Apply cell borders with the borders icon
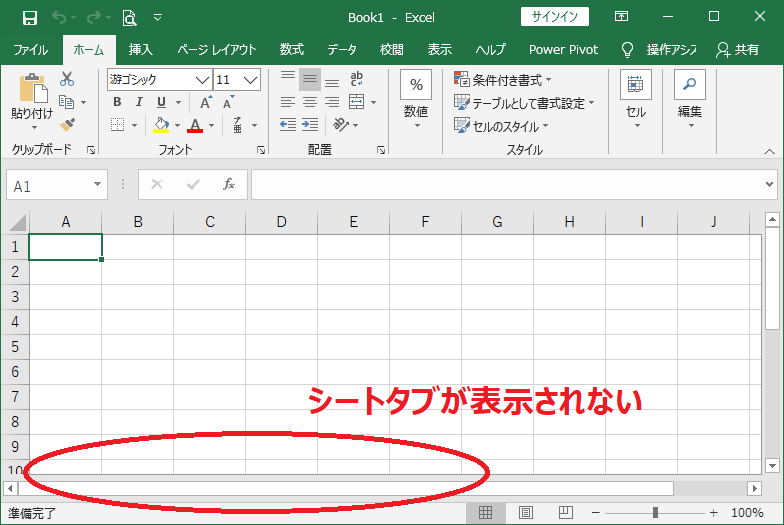The image size is (784, 525). pyautogui.click(x=118, y=125)
